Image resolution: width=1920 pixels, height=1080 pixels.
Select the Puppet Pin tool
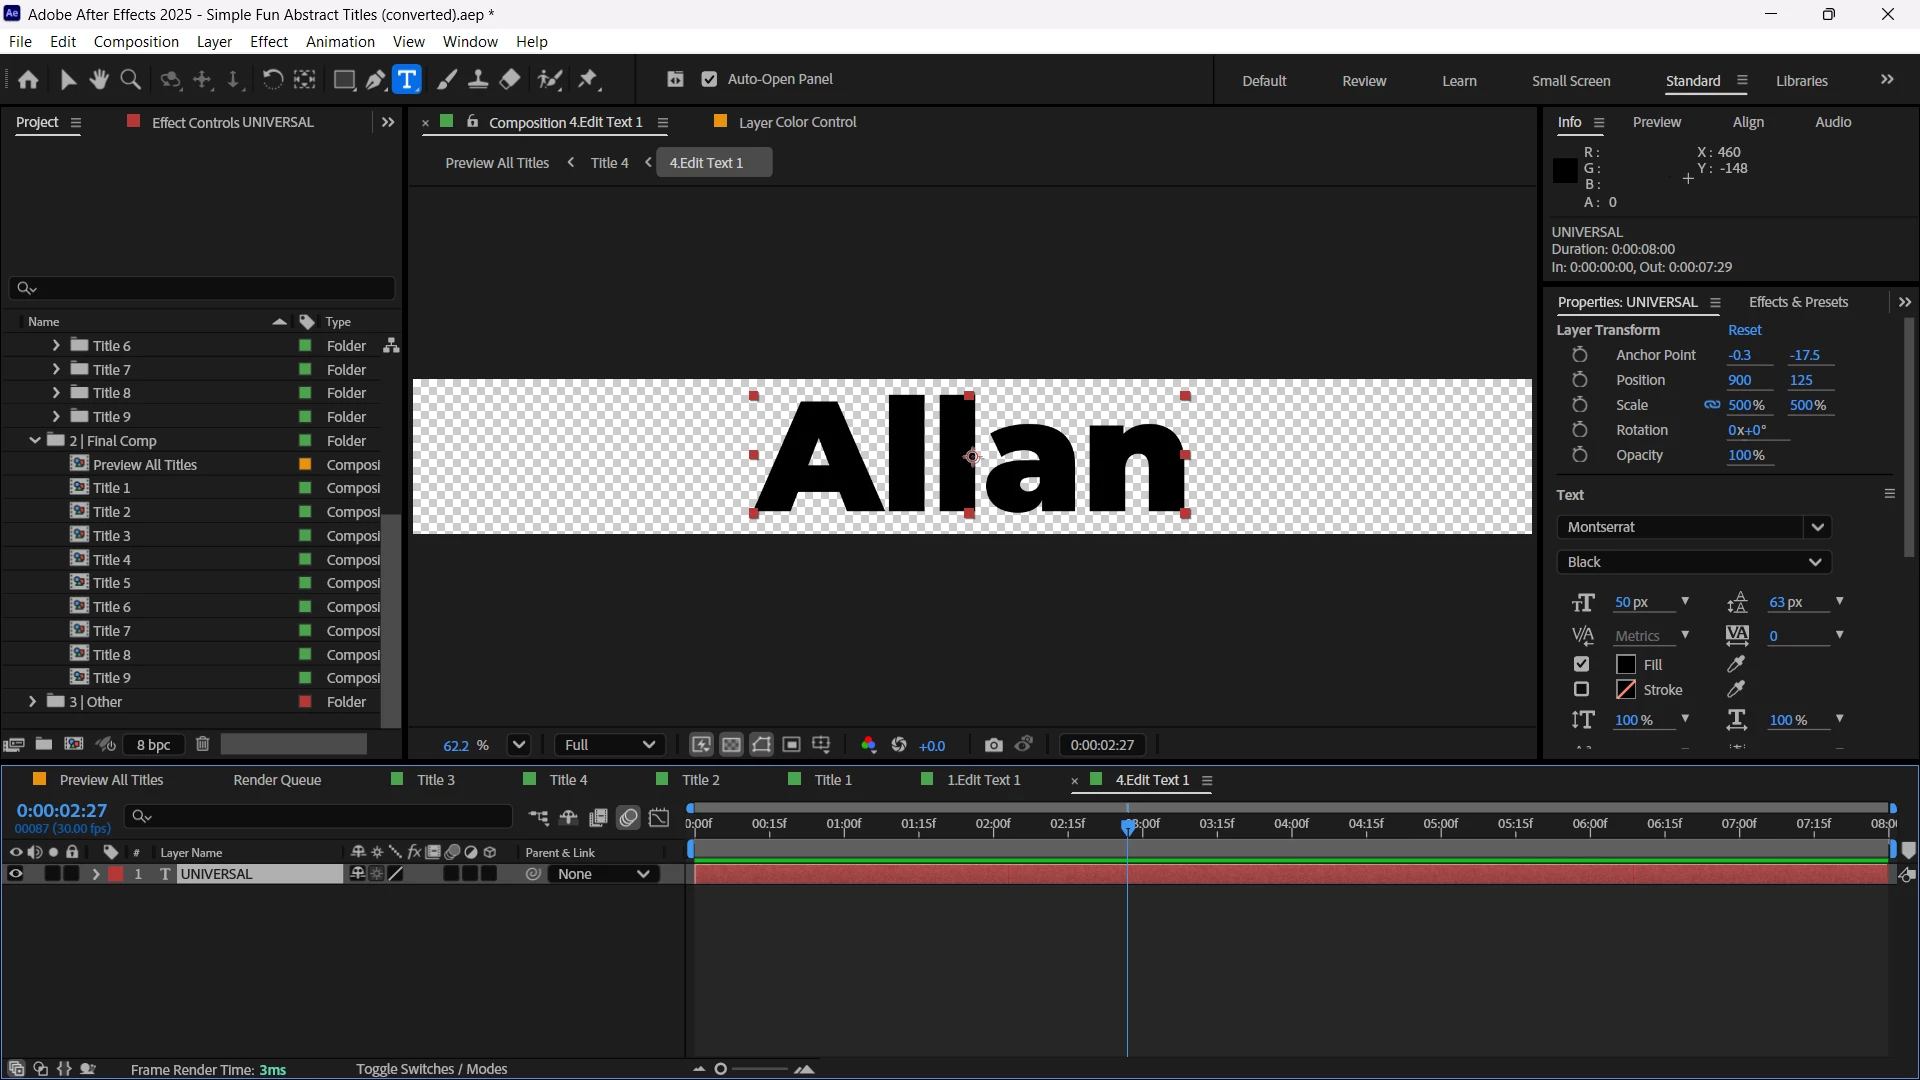coord(588,80)
